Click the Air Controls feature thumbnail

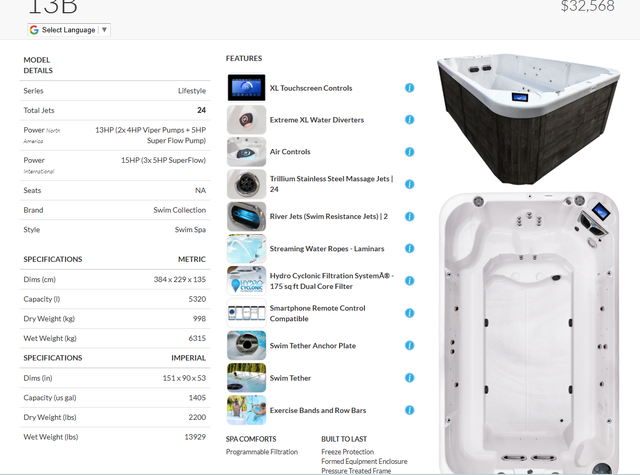pyautogui.click(x=246, y=152)
